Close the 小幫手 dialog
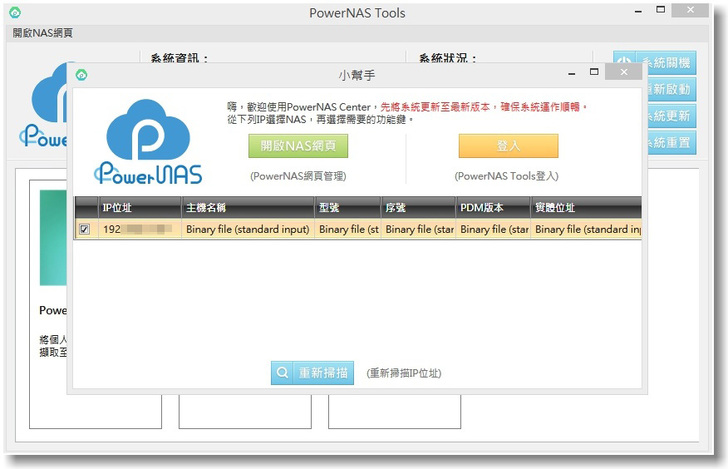 click(x=624, y=72)
